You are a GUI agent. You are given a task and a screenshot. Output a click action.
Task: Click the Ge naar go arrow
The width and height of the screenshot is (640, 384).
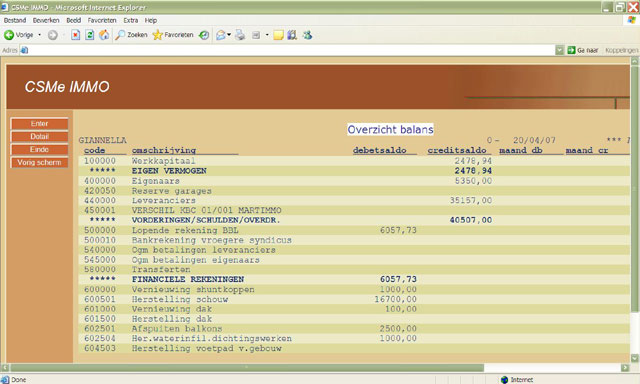583,50
